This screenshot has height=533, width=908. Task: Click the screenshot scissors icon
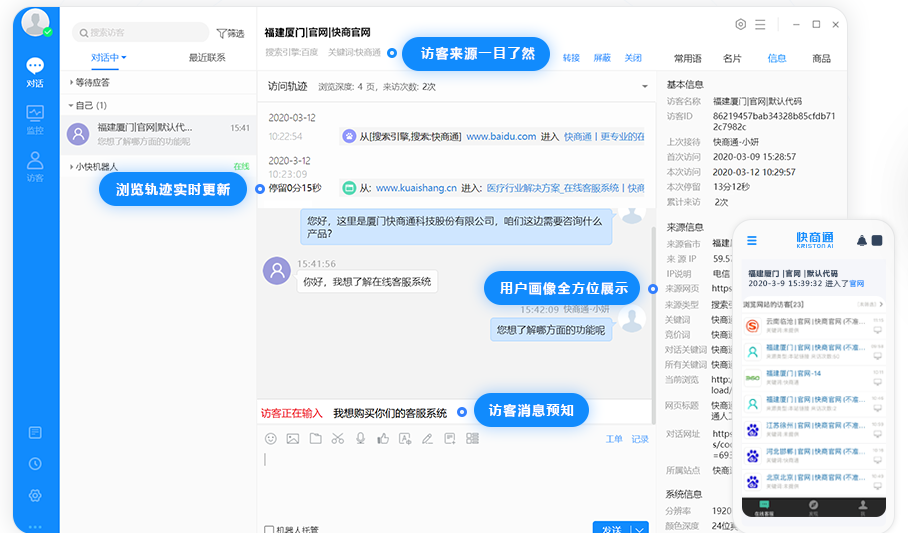click(337, 438)
